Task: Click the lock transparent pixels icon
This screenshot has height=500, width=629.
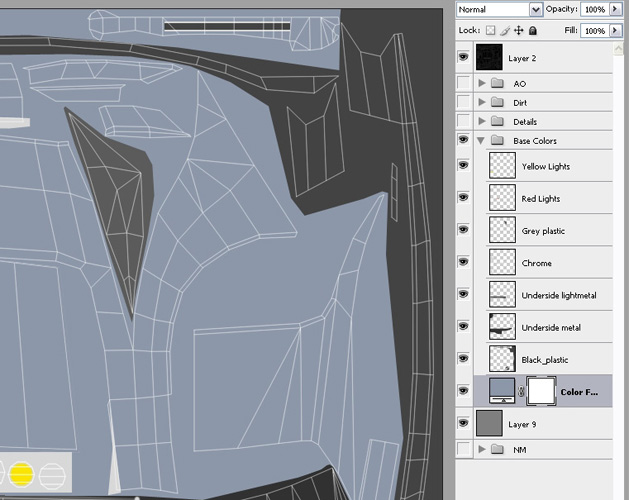Action: point(491,31)
